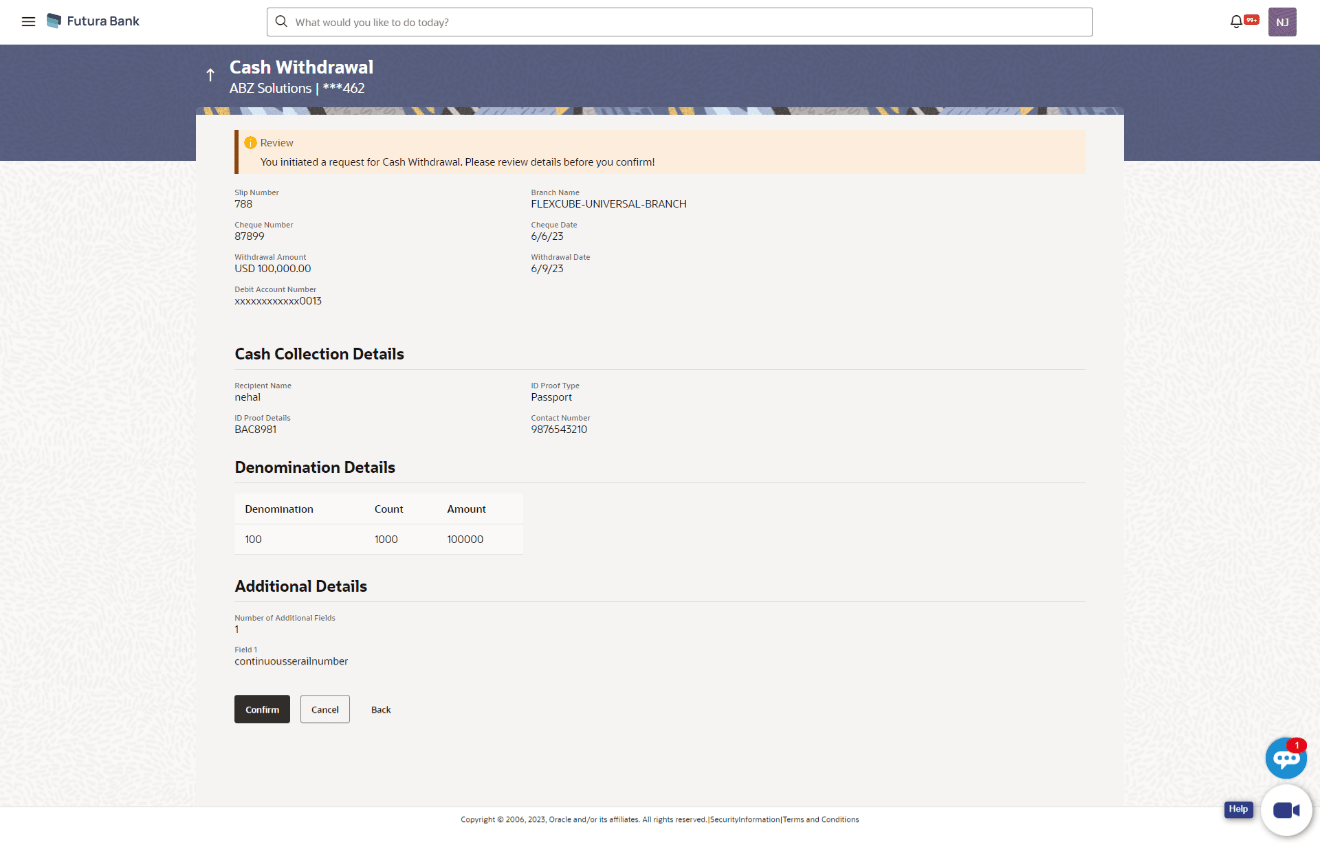This screenshot has height=844, width=1320.
Task: Click the search magnifier icon
Action: [281, 21]
